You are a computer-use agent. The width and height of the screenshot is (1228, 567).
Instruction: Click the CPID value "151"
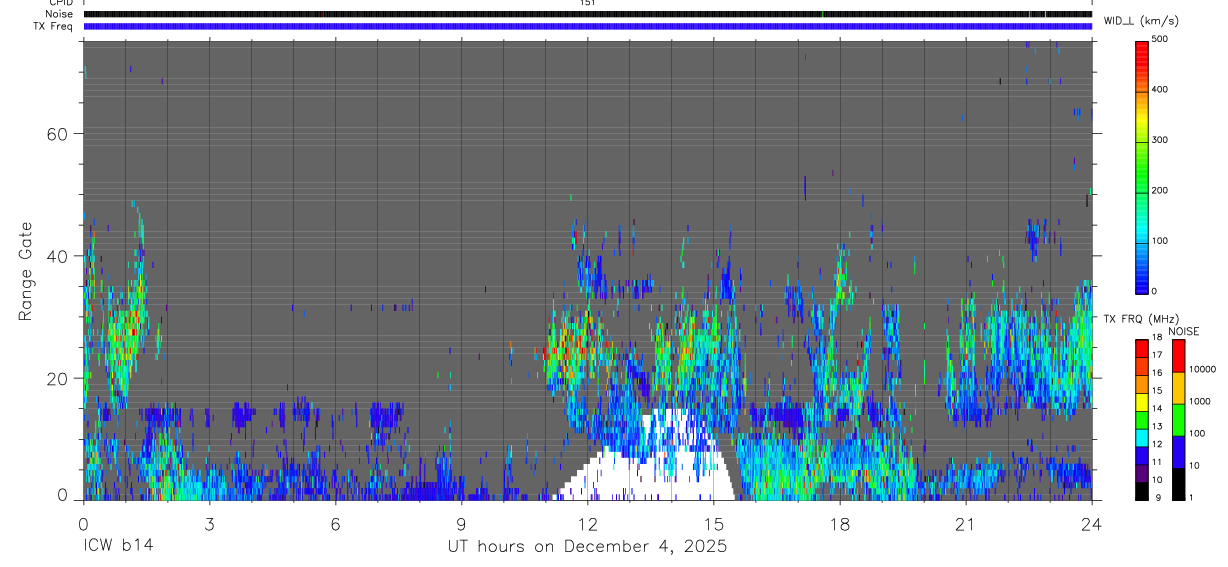click(x=588, y=3)
